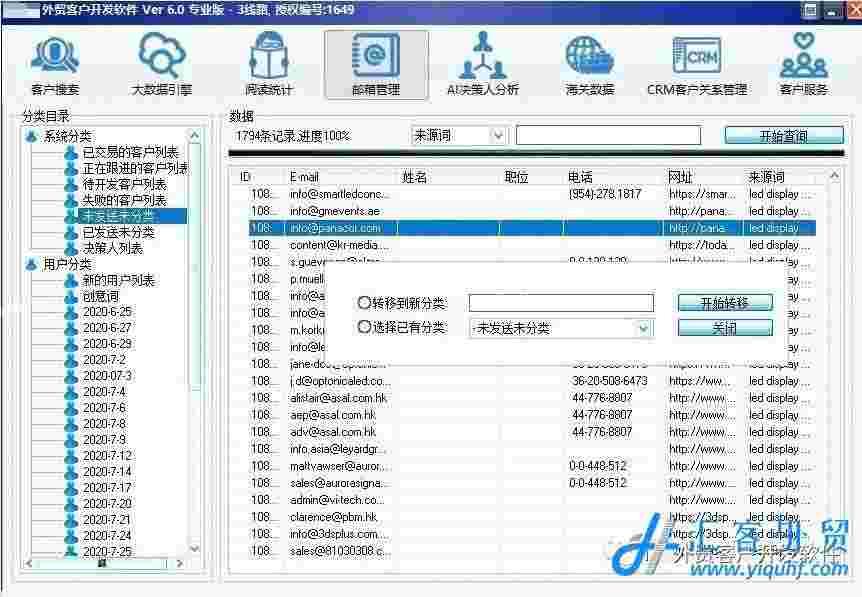Select the info@gmevents.ae email row
862x597 pixels.
coord(532,211)
